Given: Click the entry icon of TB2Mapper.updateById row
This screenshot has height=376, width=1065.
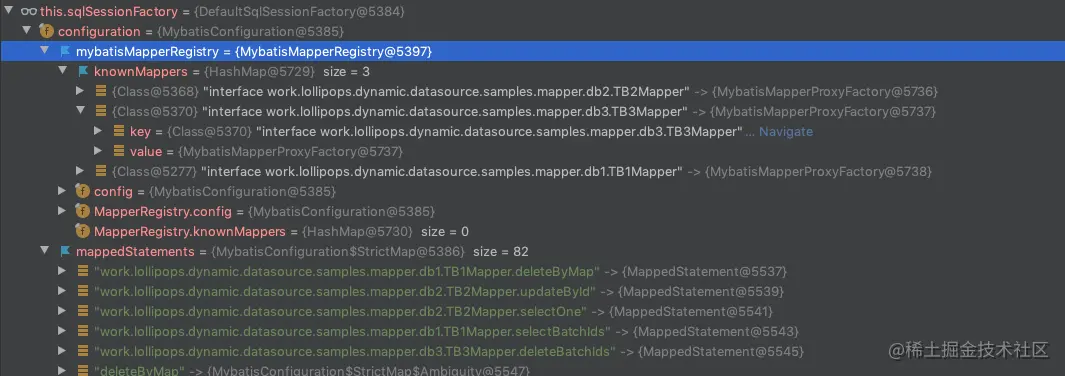Looking at the screenshot, I should 83,292.
